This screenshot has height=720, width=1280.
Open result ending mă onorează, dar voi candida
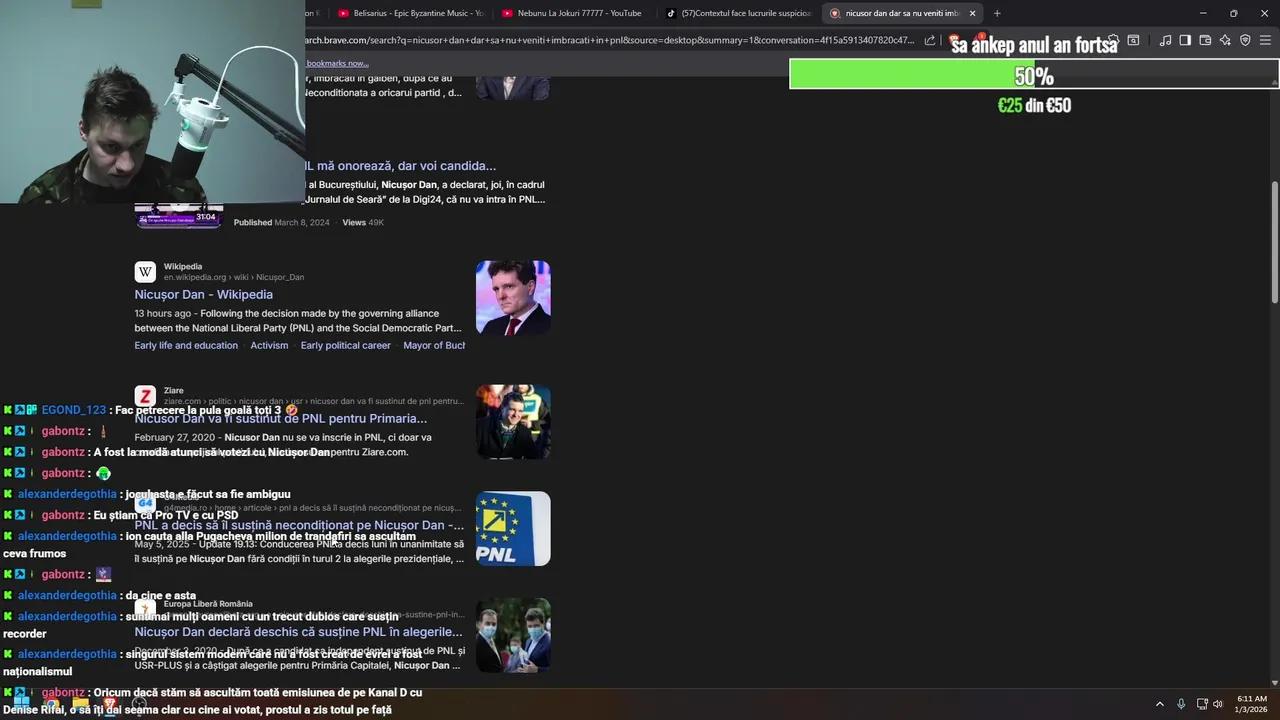400,166
